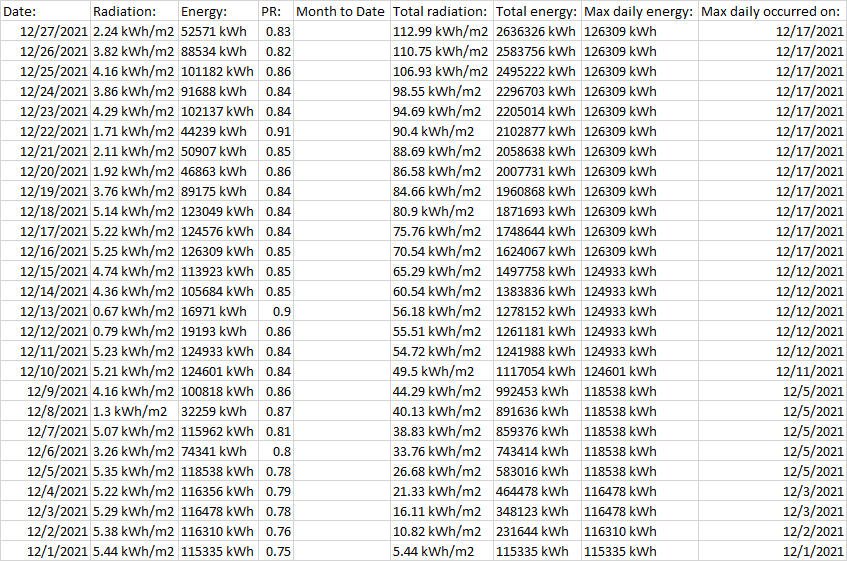Viewport: 847px width, 561px height.
Task: Click energy cell 102137 kWh
Action: (218, 111)
